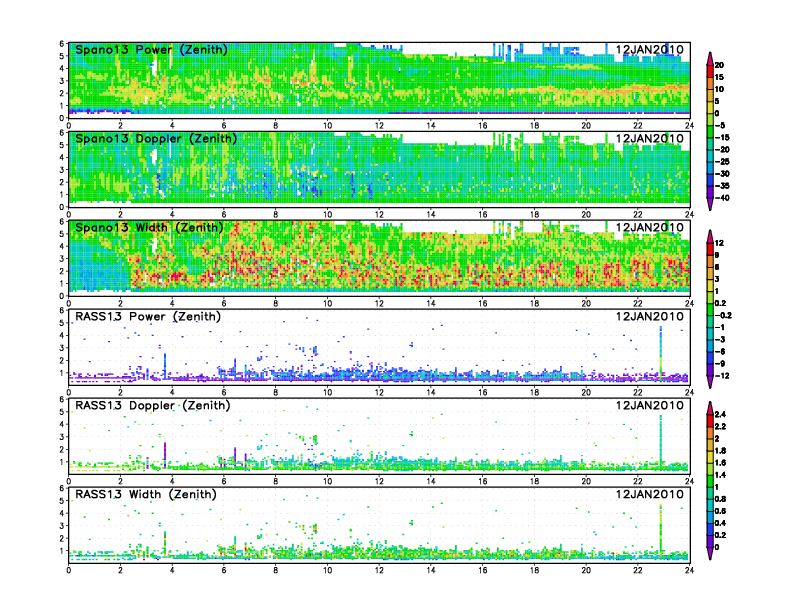Click the tall vertical spike in RASS13 Power plot
This screenshot has height=612, width=792.
(661, 352)
